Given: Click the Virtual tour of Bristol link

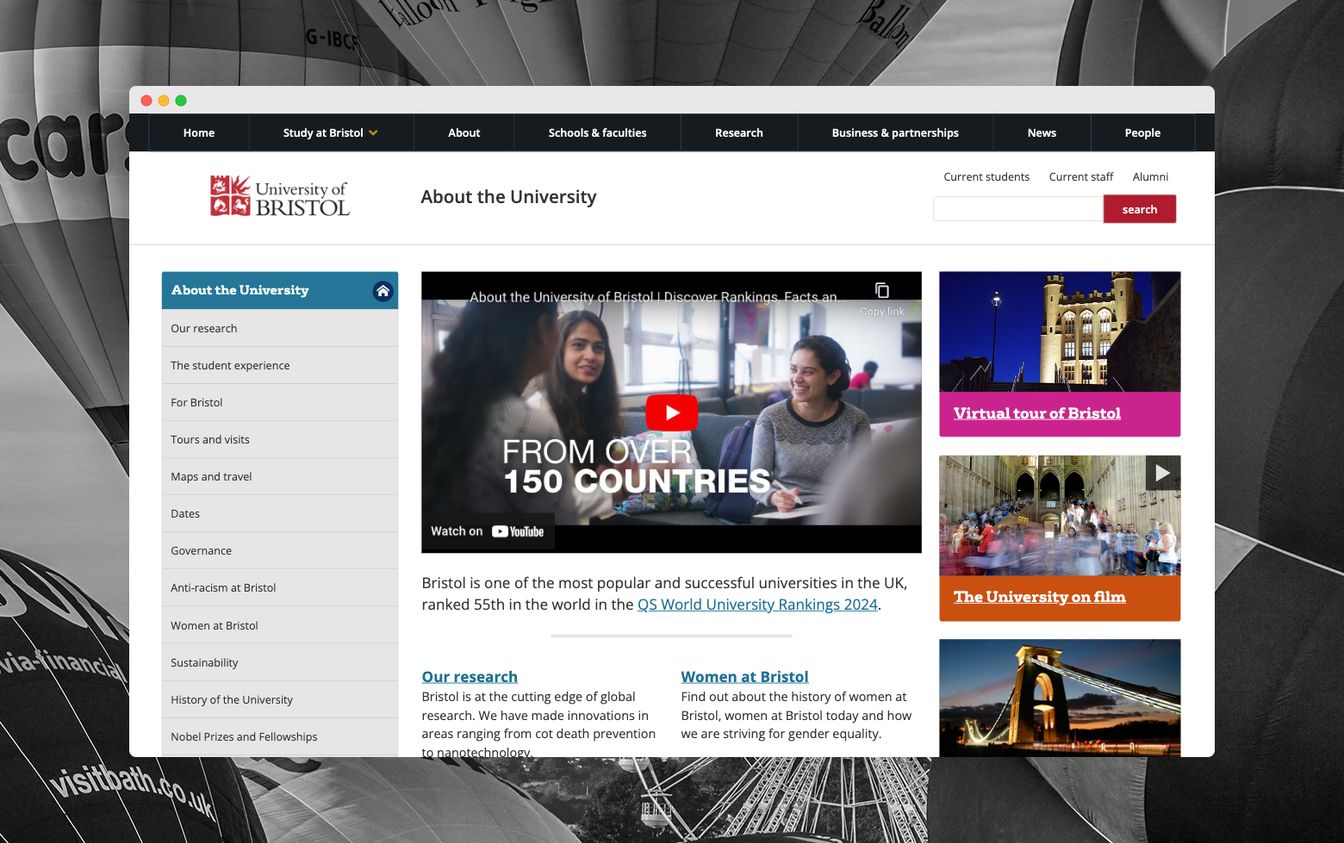Looking at the screenshot, I should coord(1037,413).
